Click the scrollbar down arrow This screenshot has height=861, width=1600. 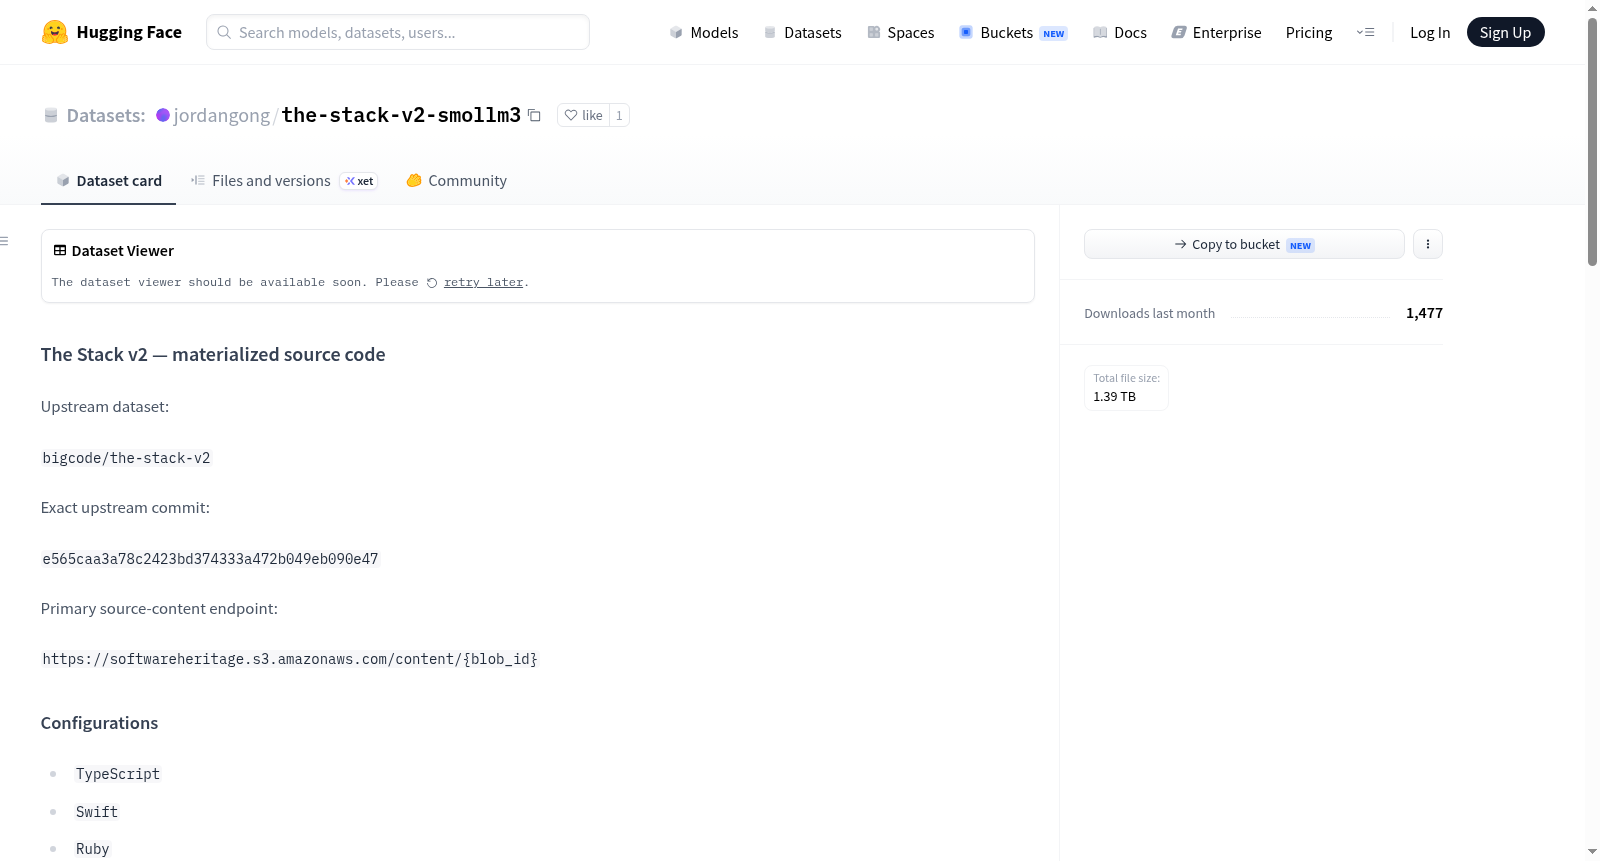1592,852
